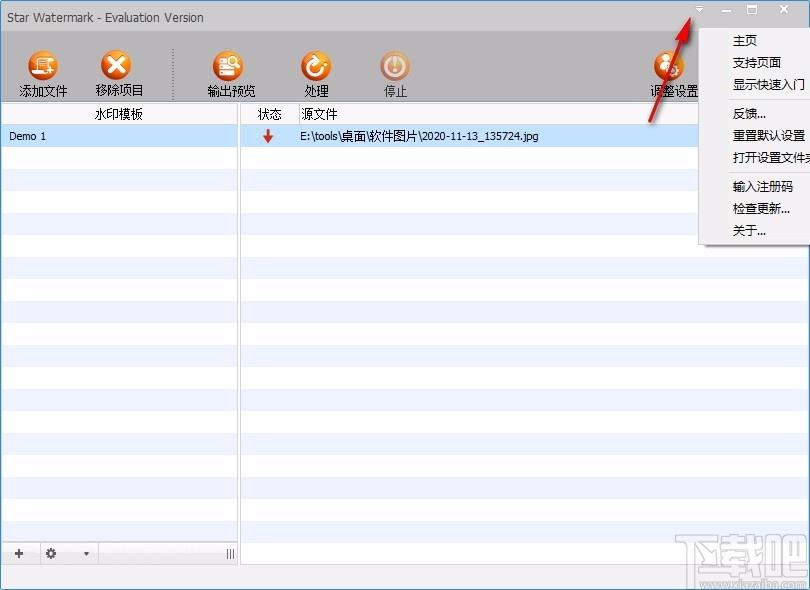Click the gear icon under template list

click(x=51, y=554)
